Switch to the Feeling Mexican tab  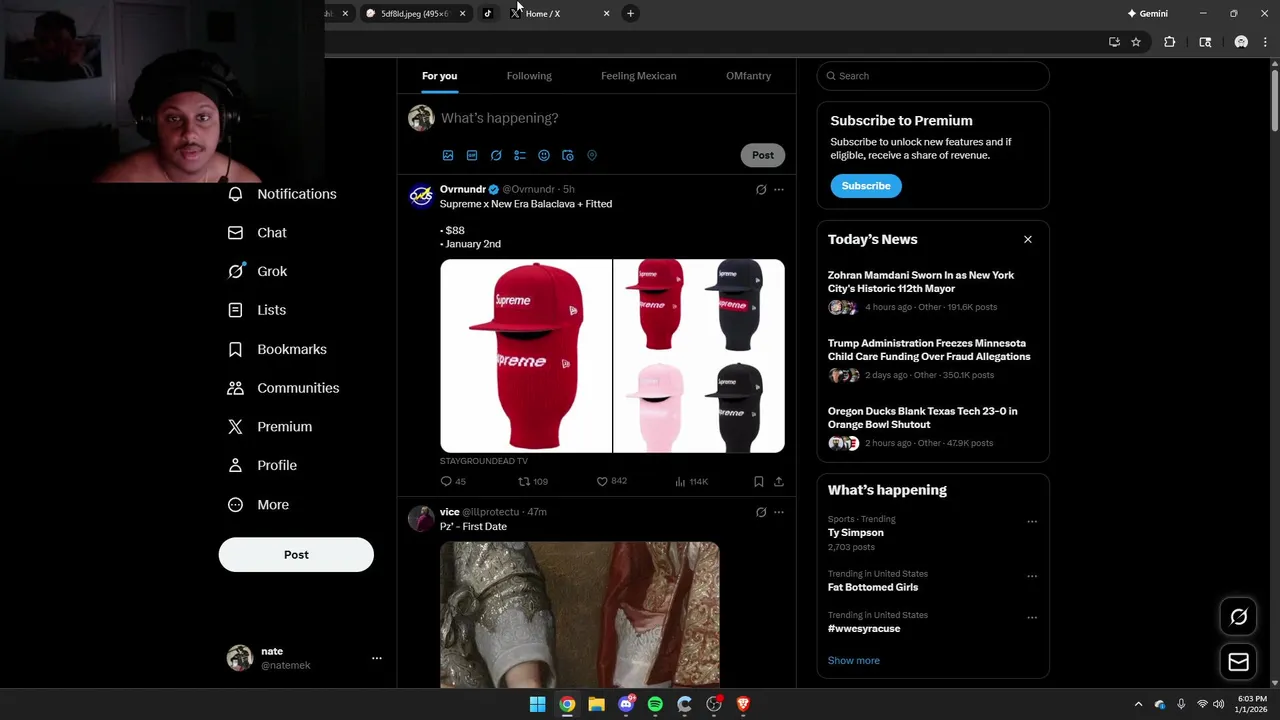pos(638,76)
